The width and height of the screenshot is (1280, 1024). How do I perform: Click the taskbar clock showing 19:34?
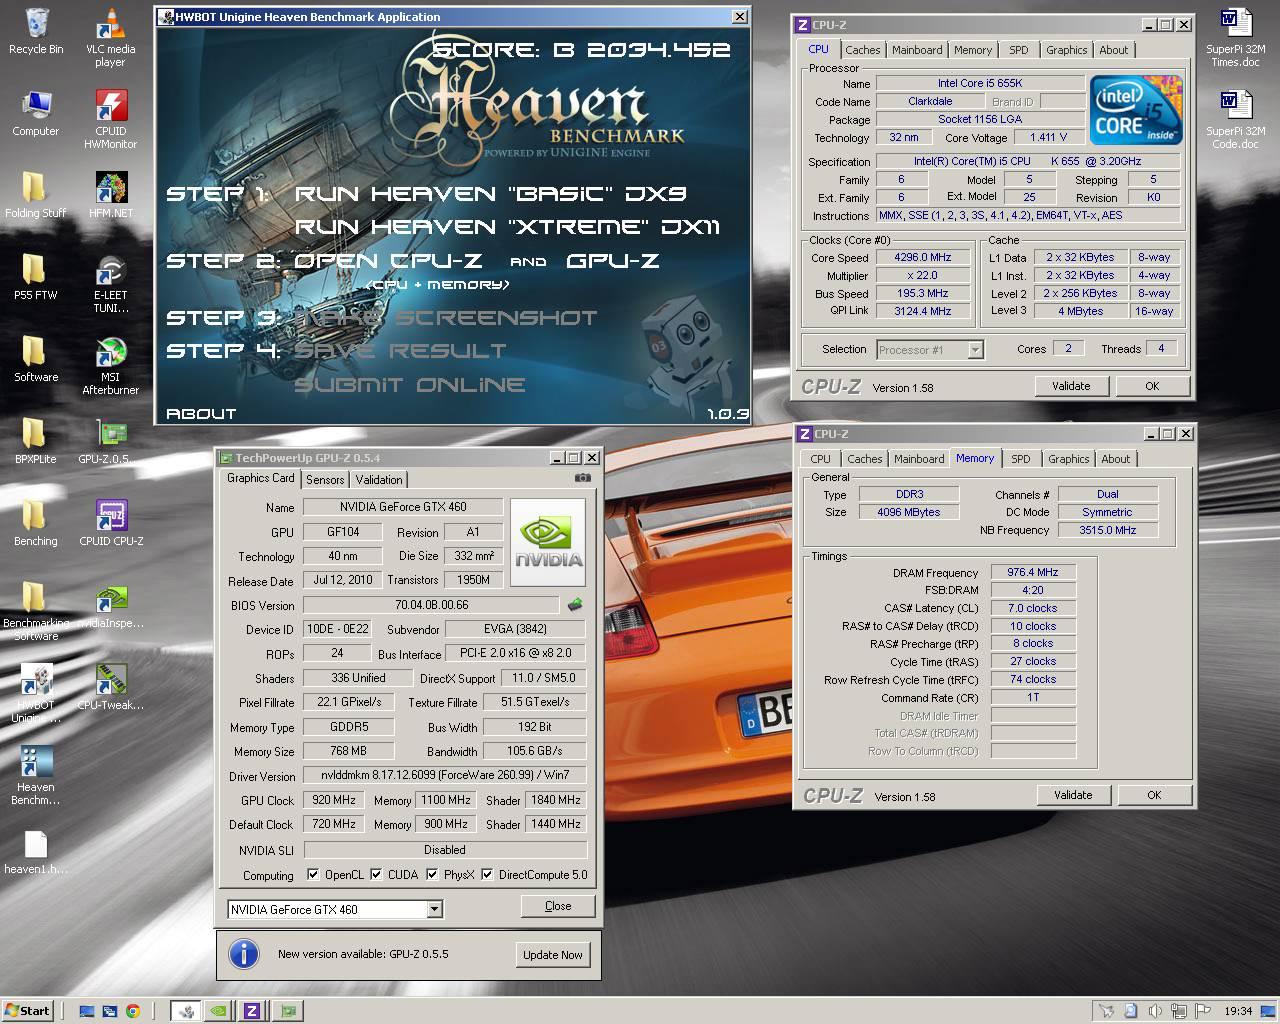[1238, 1011]
